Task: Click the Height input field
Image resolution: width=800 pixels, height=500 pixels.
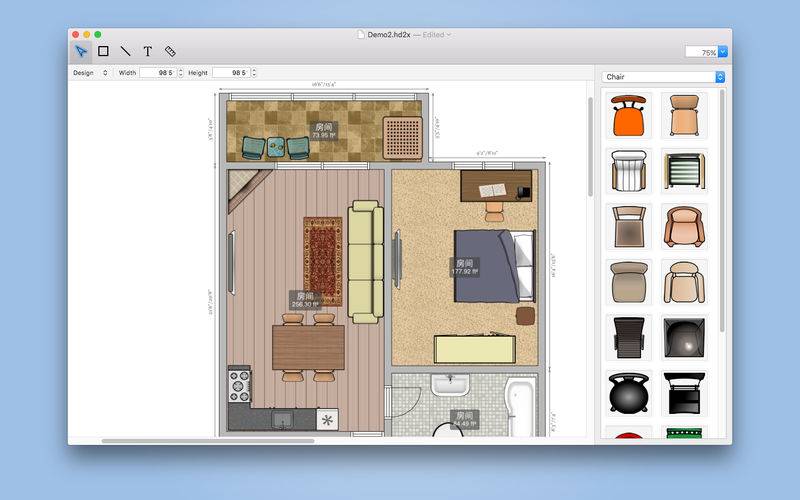Action: point(231,73)
